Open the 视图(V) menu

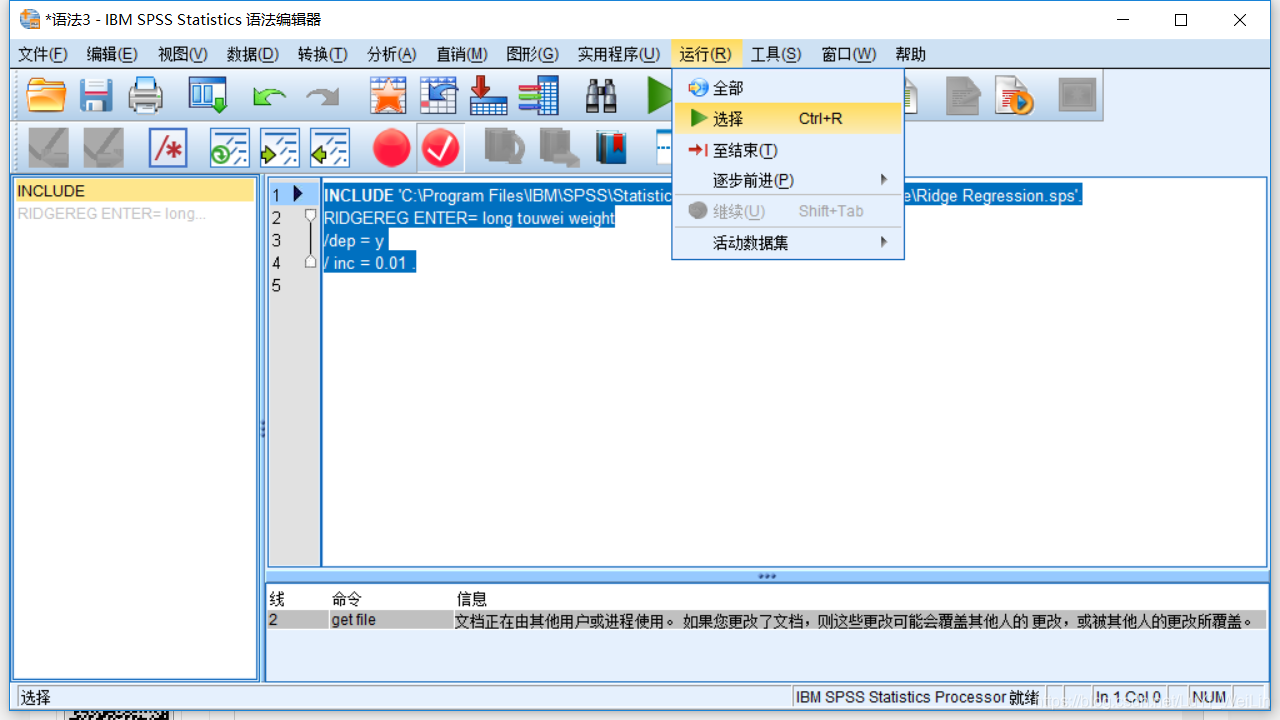point(182,54)
